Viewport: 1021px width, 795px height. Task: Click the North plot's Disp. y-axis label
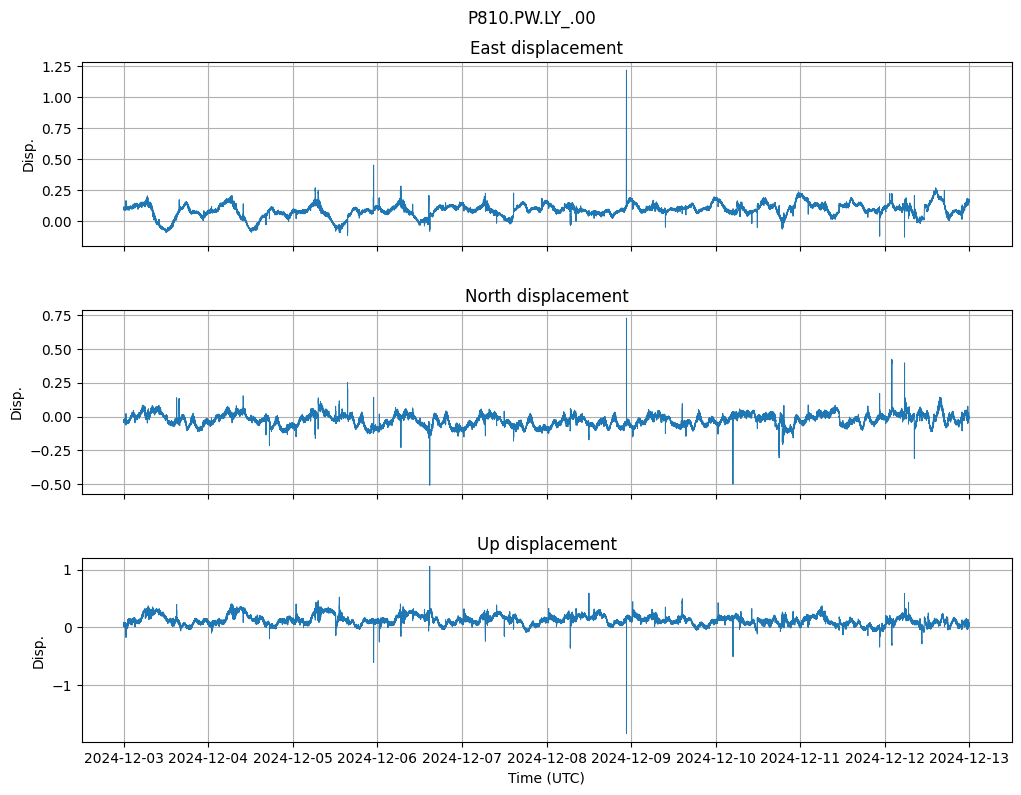[17, 402]
